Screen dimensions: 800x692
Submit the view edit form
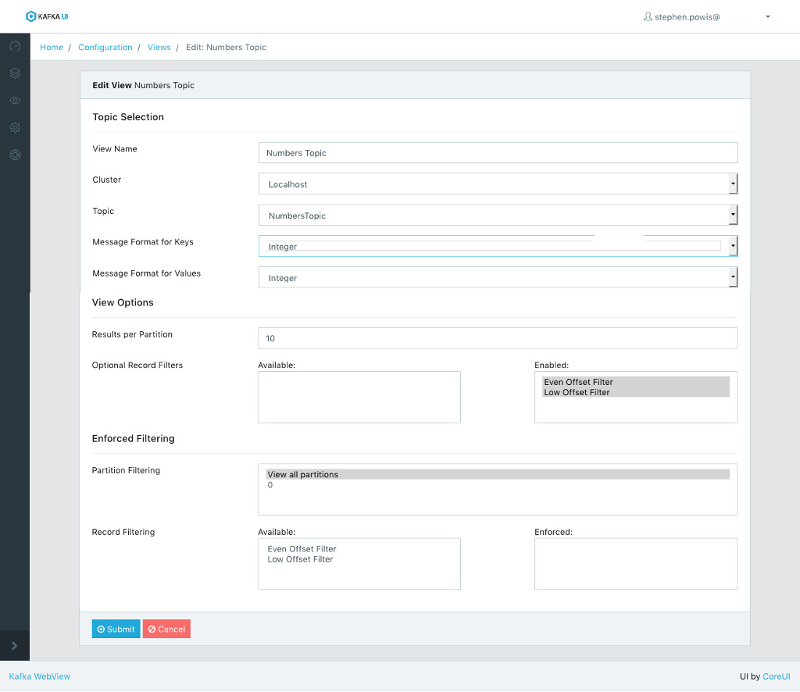click(x=116, y=629)
